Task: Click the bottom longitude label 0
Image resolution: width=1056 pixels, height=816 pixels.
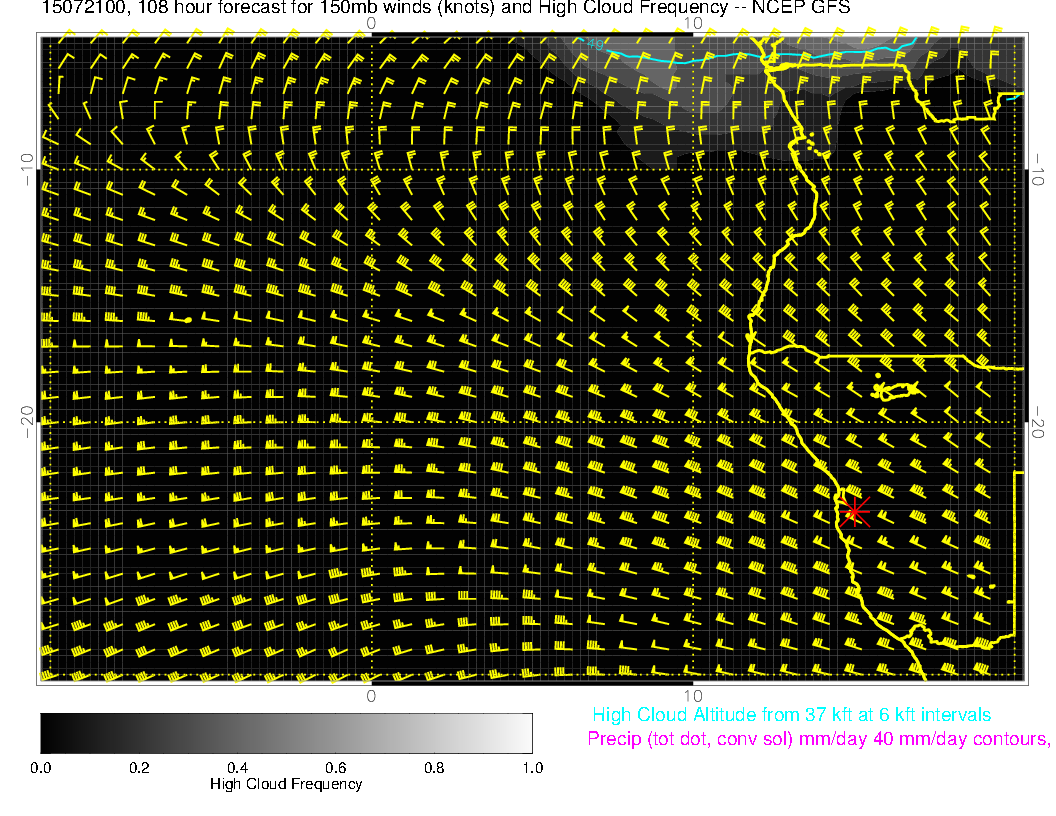Action: [370, 695]
